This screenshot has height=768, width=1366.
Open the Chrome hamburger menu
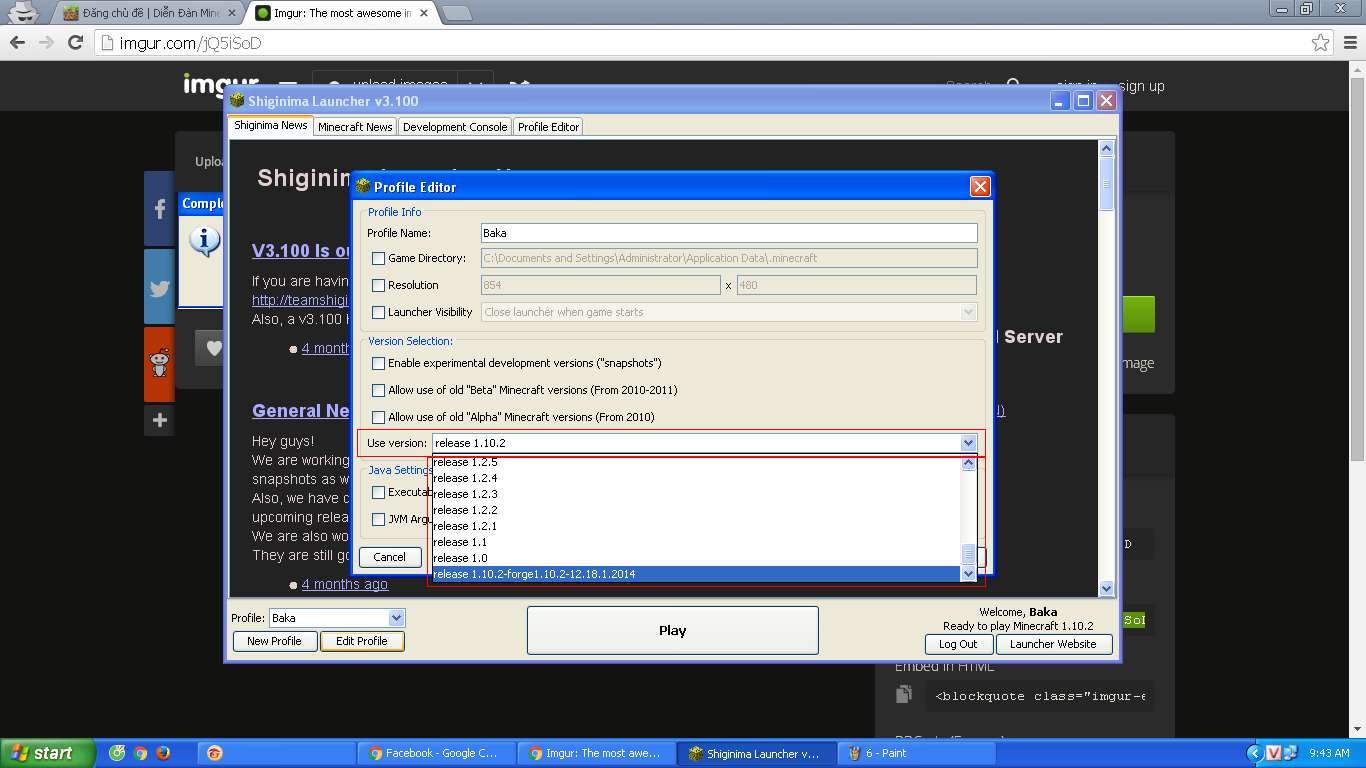pos(1349,43)
